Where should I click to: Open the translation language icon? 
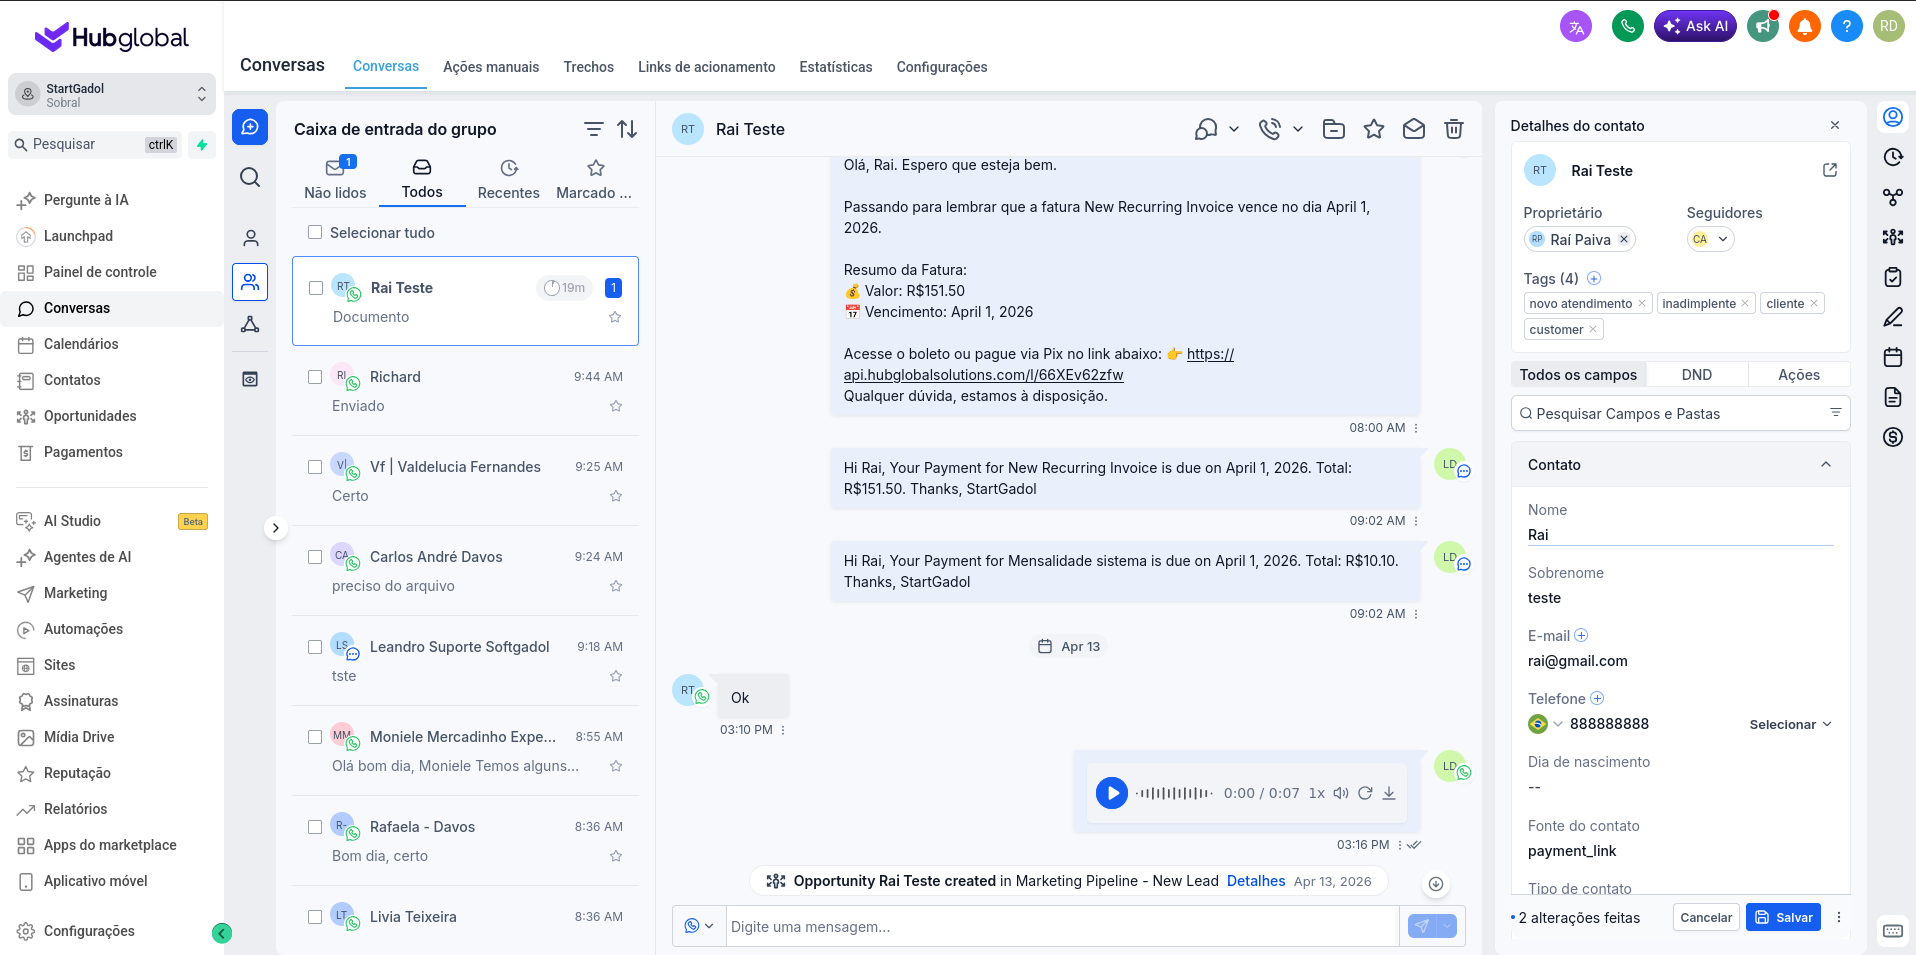tap(1576, 26)
